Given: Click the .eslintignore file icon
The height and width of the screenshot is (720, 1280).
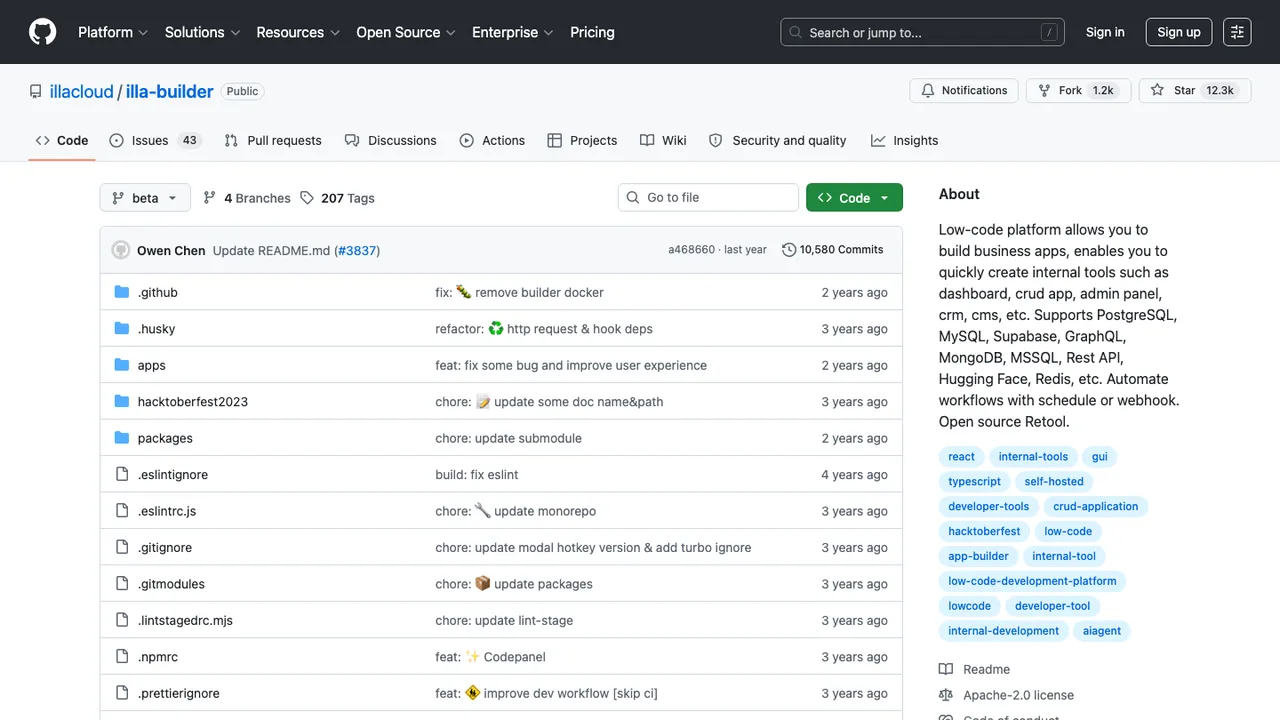Looking at the screenshot, I should pos(122,474).
